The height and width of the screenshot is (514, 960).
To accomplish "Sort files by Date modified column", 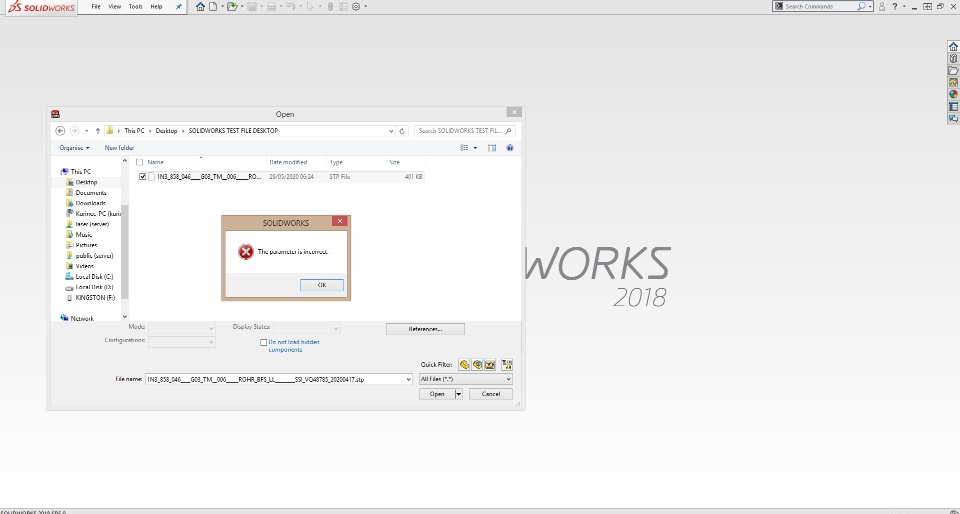I will (288, 162).
